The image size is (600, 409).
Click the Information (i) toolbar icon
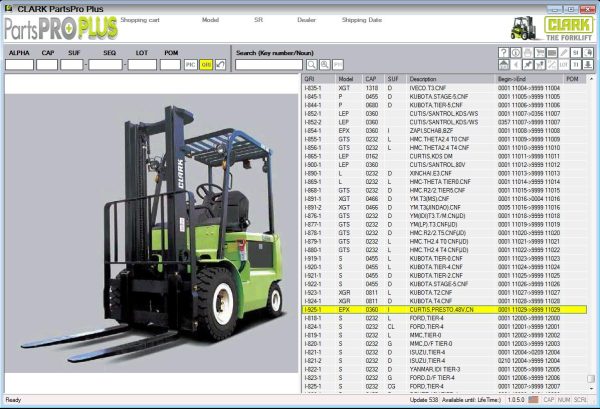point(516,53)
